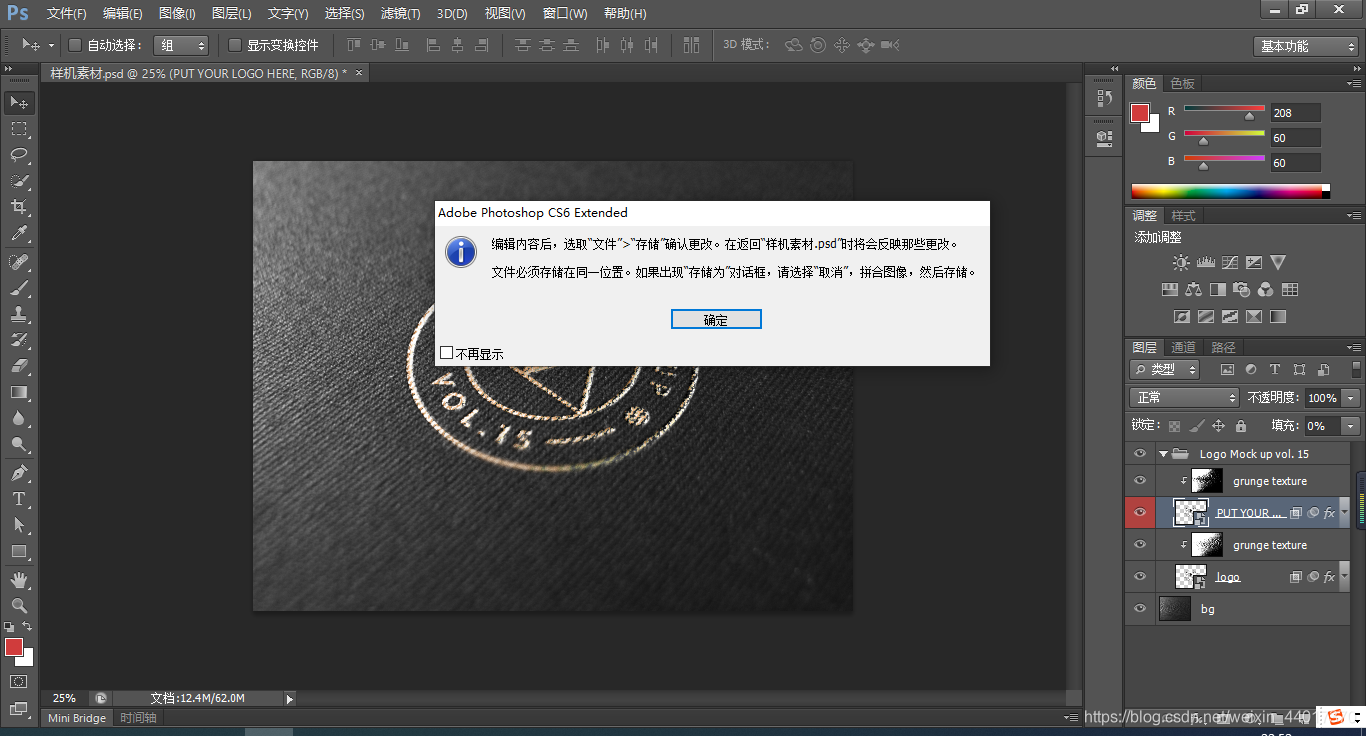This screenshot has width=1366, height=736.
Task: Open the fill 填充 slider arrow
Action: point(1351,426)
